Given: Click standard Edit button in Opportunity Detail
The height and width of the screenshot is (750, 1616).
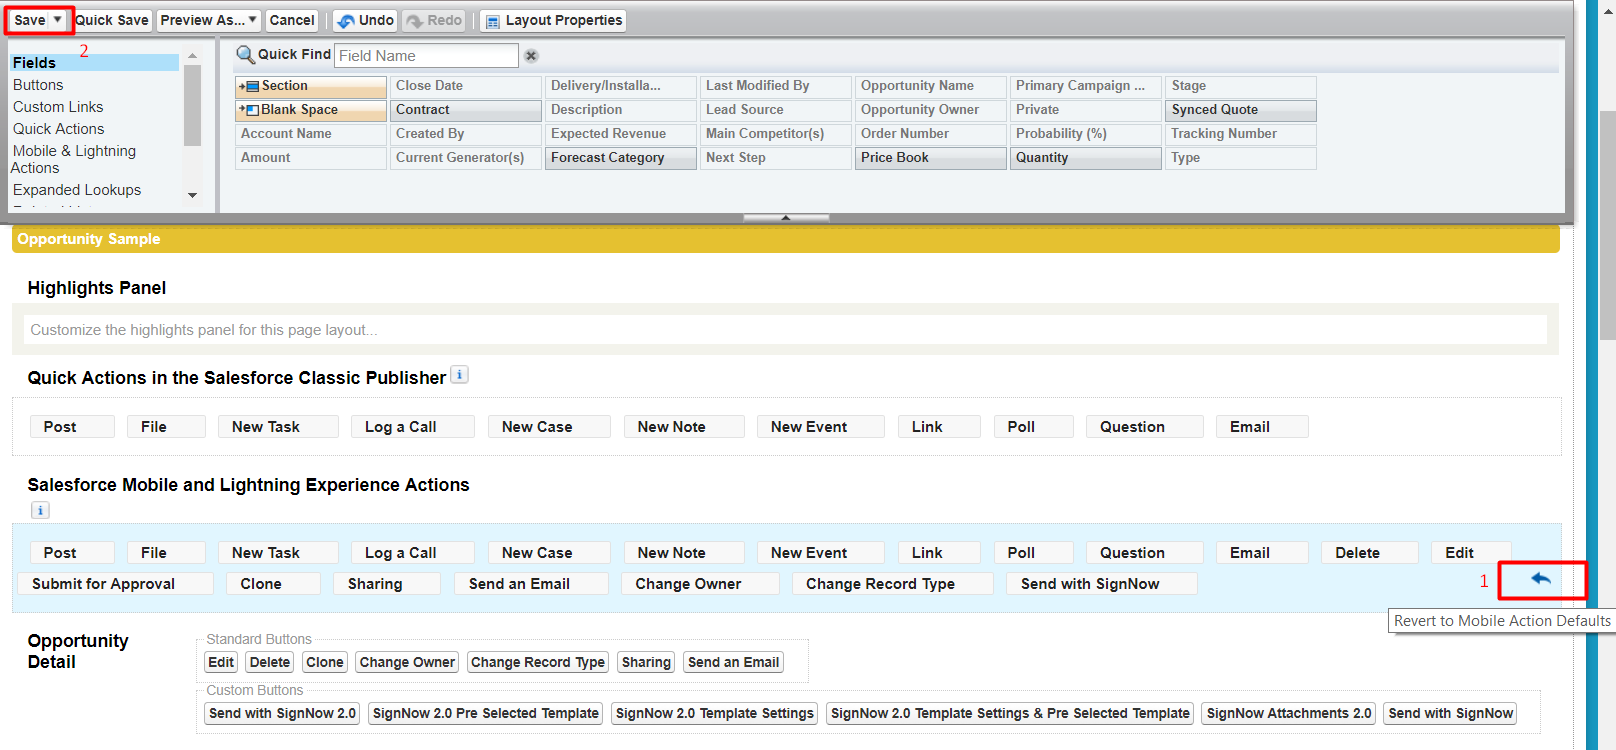Looking at the screenshot, I should [x=221, y=662].
